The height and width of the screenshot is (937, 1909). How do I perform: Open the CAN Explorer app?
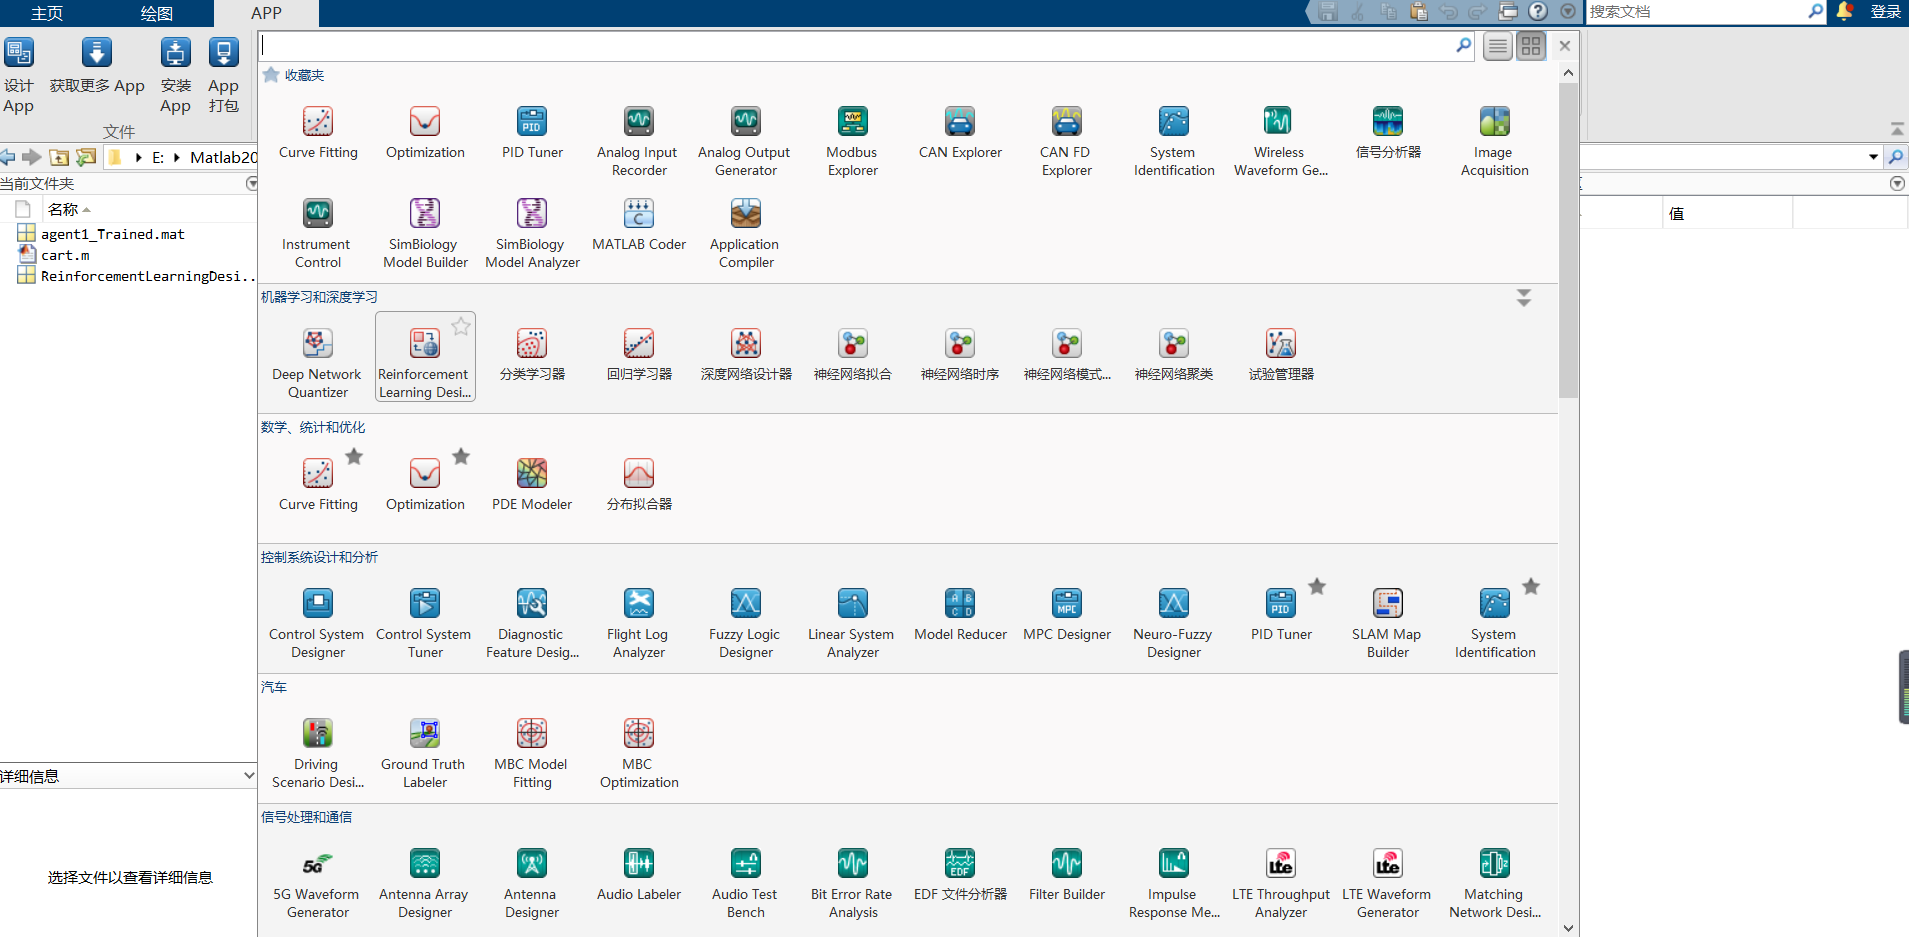pyautogui.click(x=959, y=134)
